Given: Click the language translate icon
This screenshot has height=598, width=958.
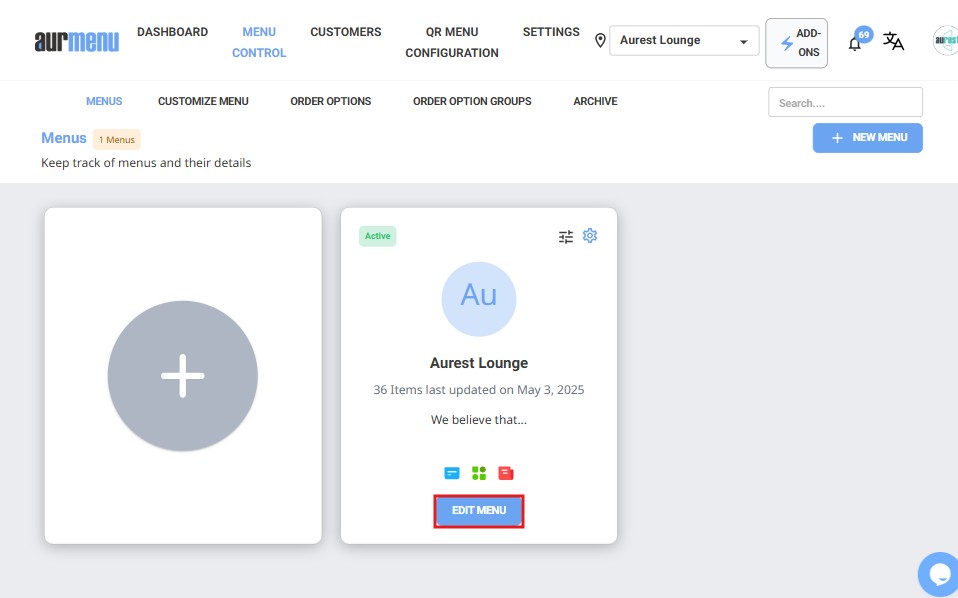Looking at the screenshot, I should (x=893, y=42).
